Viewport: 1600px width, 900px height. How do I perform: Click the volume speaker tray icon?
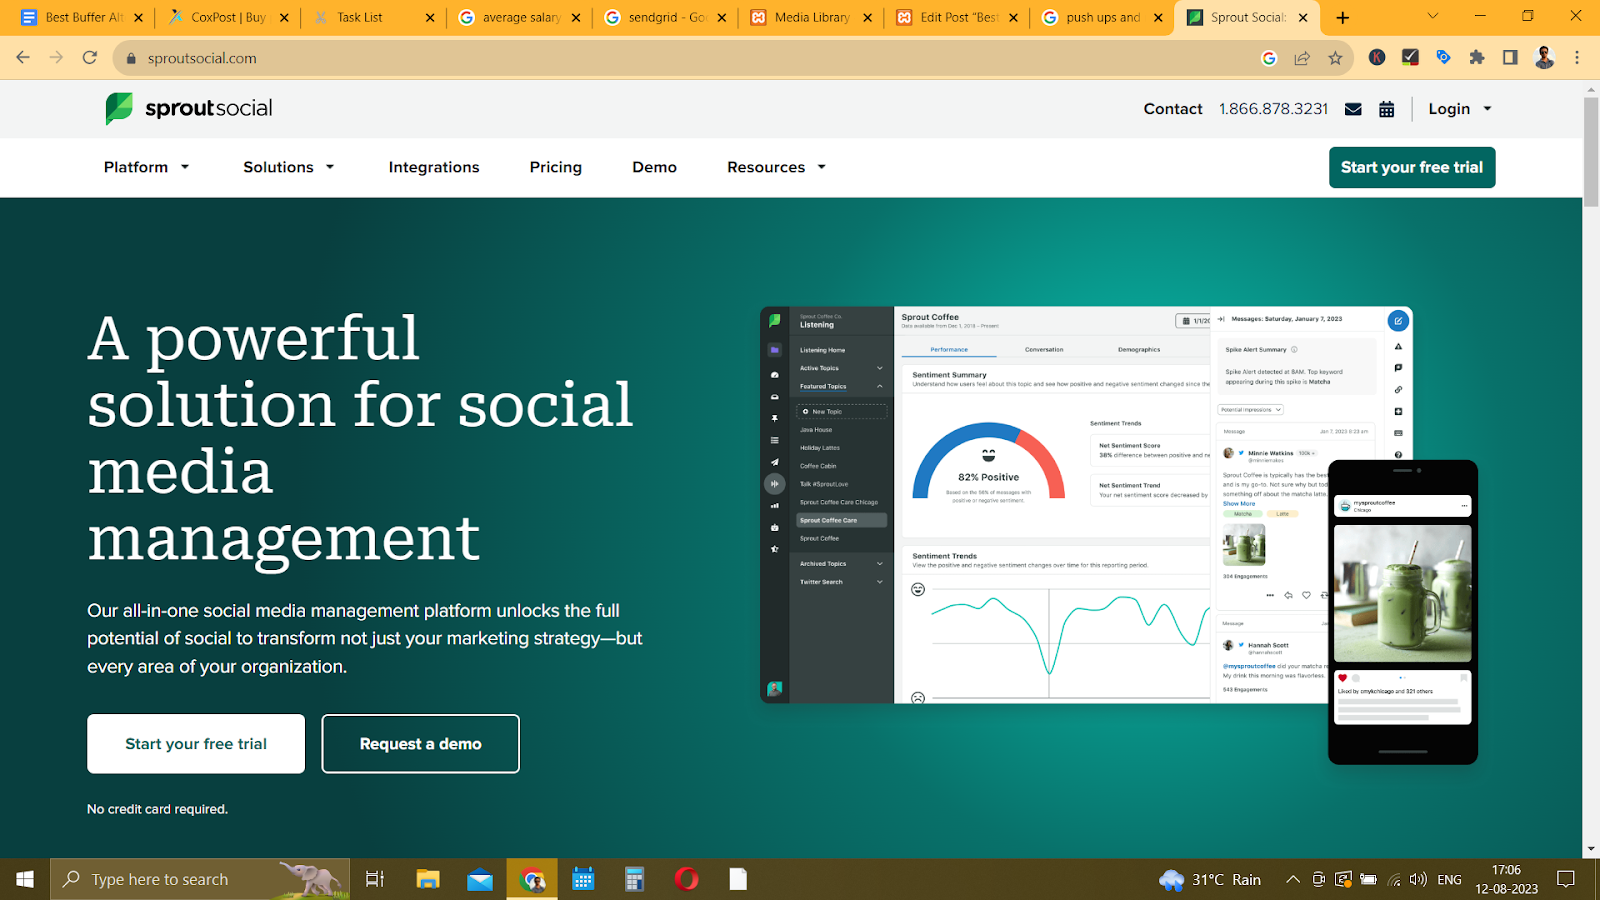pyautogui.click(x=1418, y=879)
